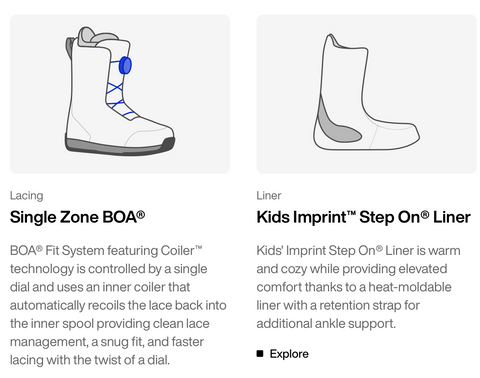Click the word Coiler™ in lacing description
Screen dimensions: 480x378
click(181, 251)
